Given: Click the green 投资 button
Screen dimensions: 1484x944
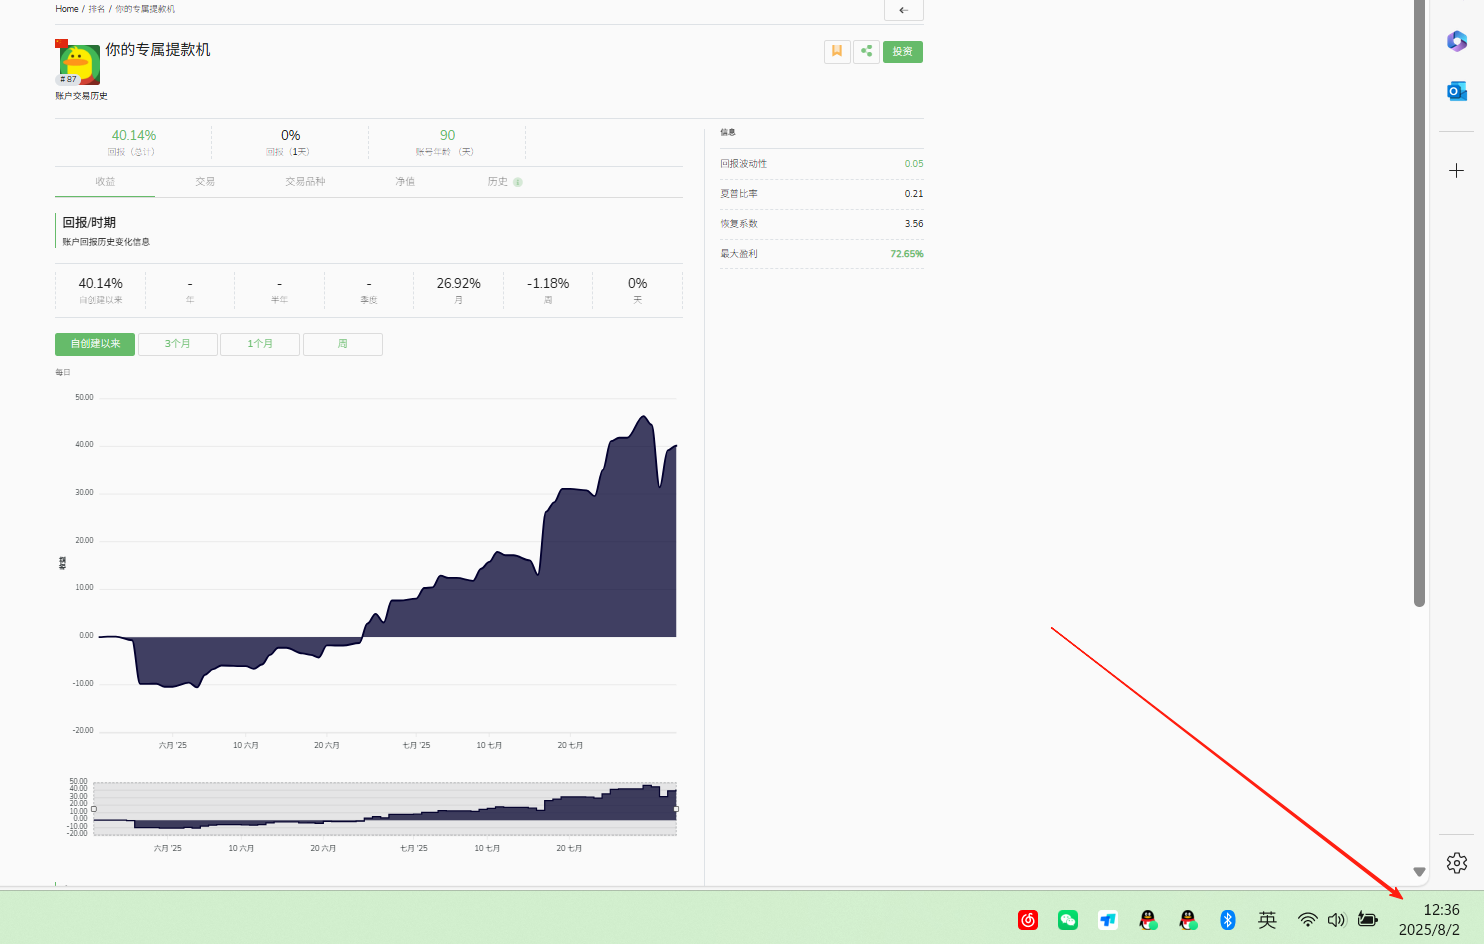Looking at the screenshot, I should [903, 51].
